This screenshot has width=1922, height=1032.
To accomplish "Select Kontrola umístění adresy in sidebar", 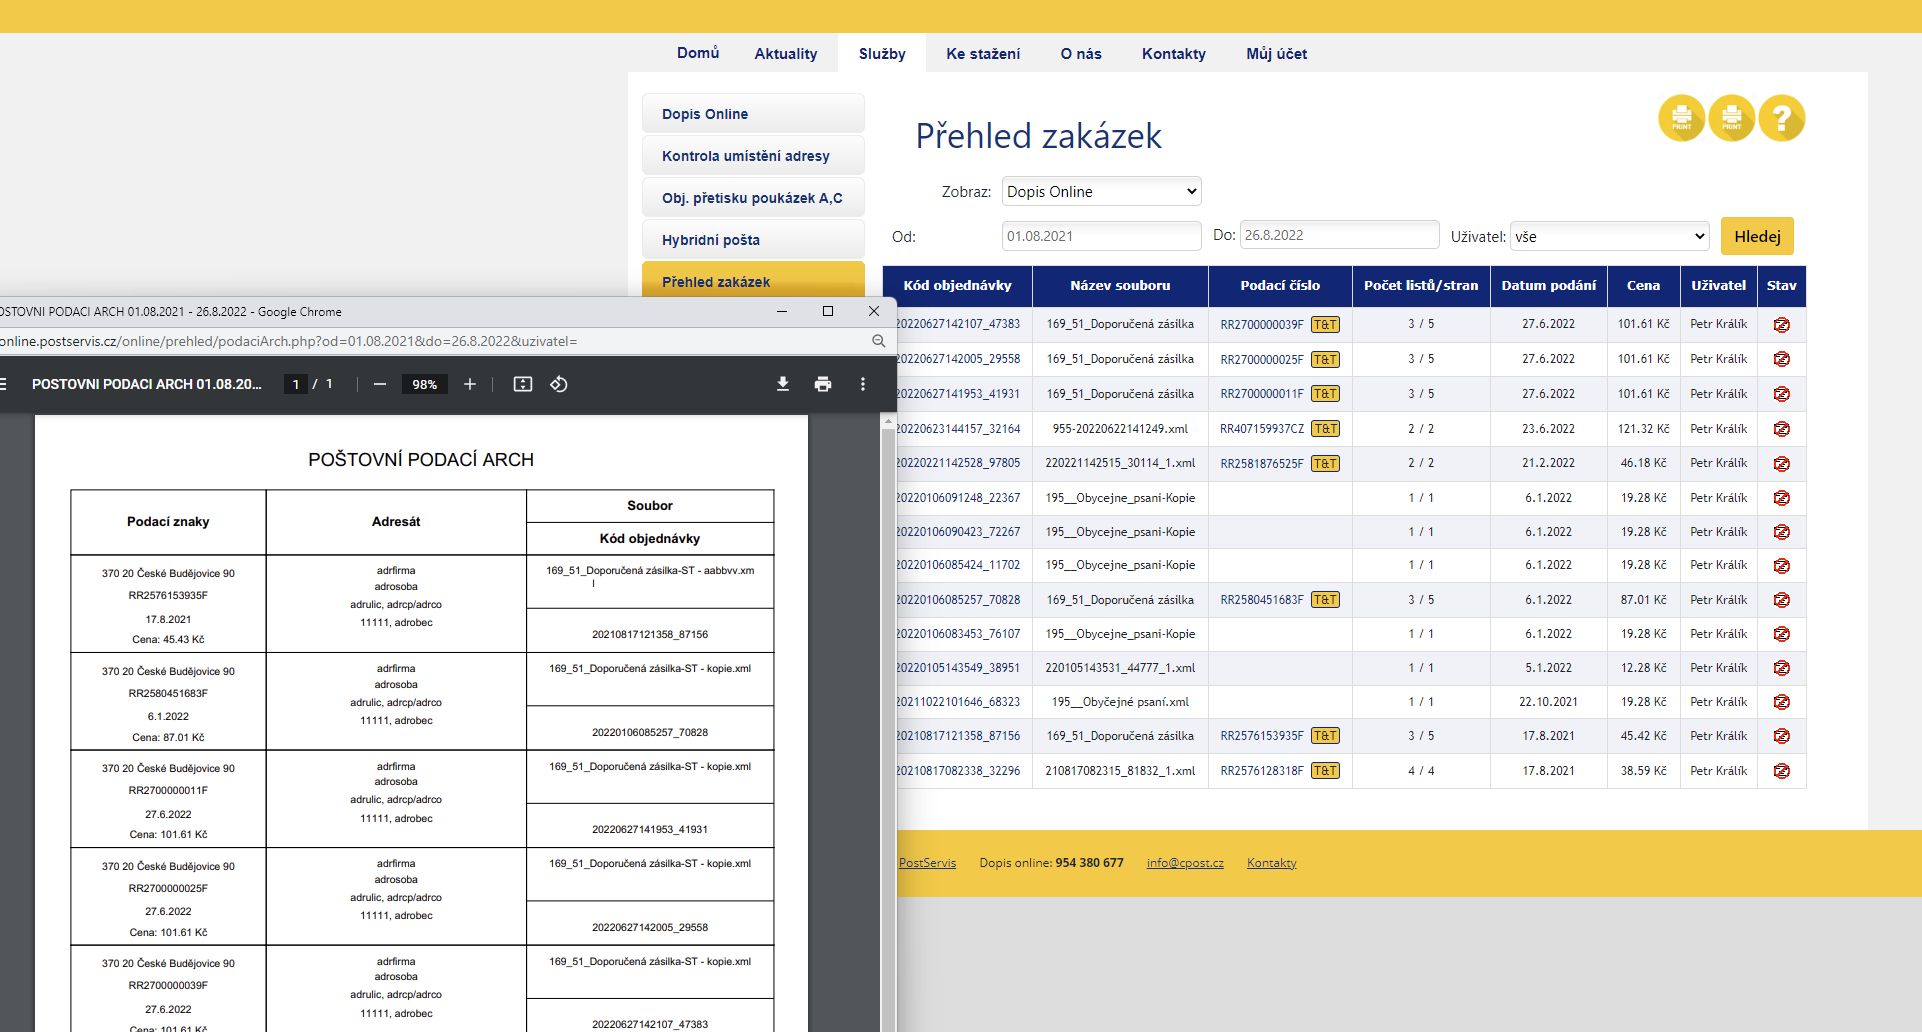I will [753, 156].
